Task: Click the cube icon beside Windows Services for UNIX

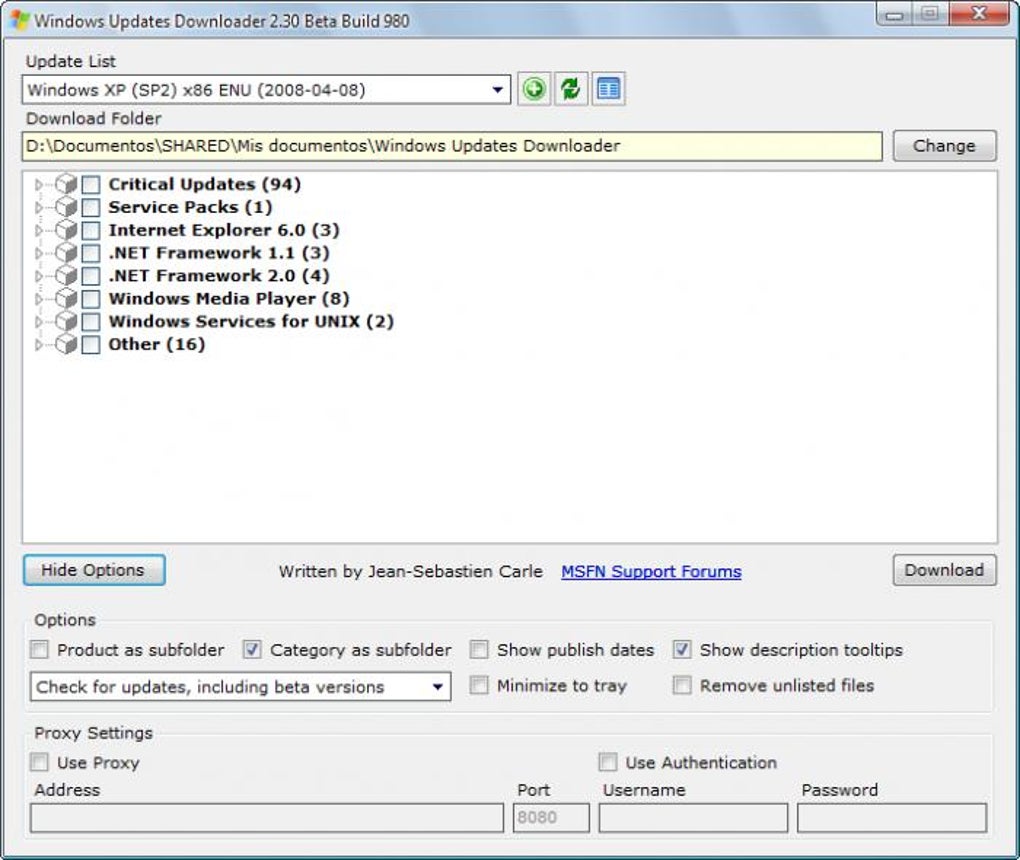Action: point(66,321)
